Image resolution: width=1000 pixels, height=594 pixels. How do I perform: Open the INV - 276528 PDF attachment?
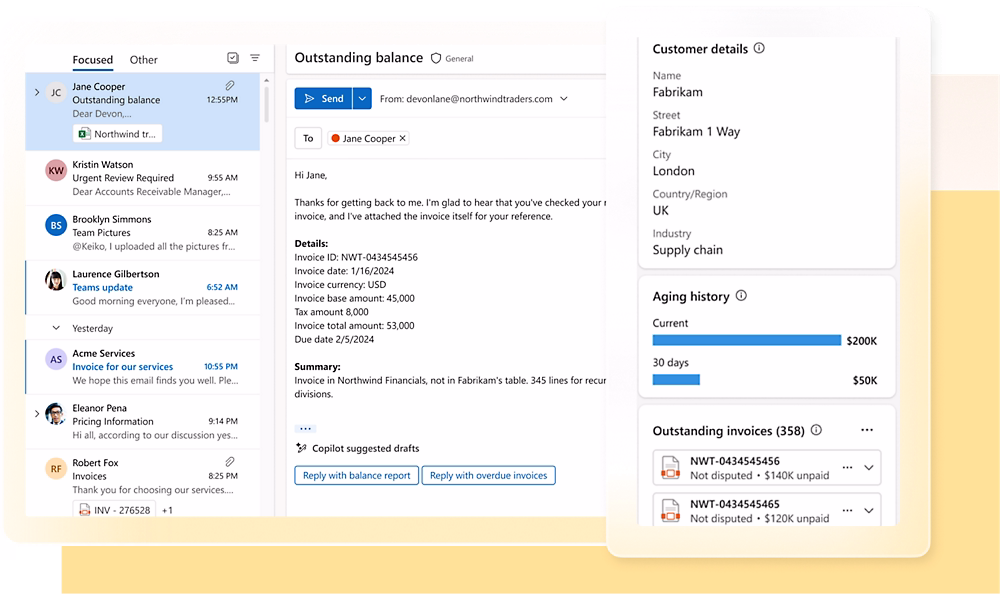115,510
